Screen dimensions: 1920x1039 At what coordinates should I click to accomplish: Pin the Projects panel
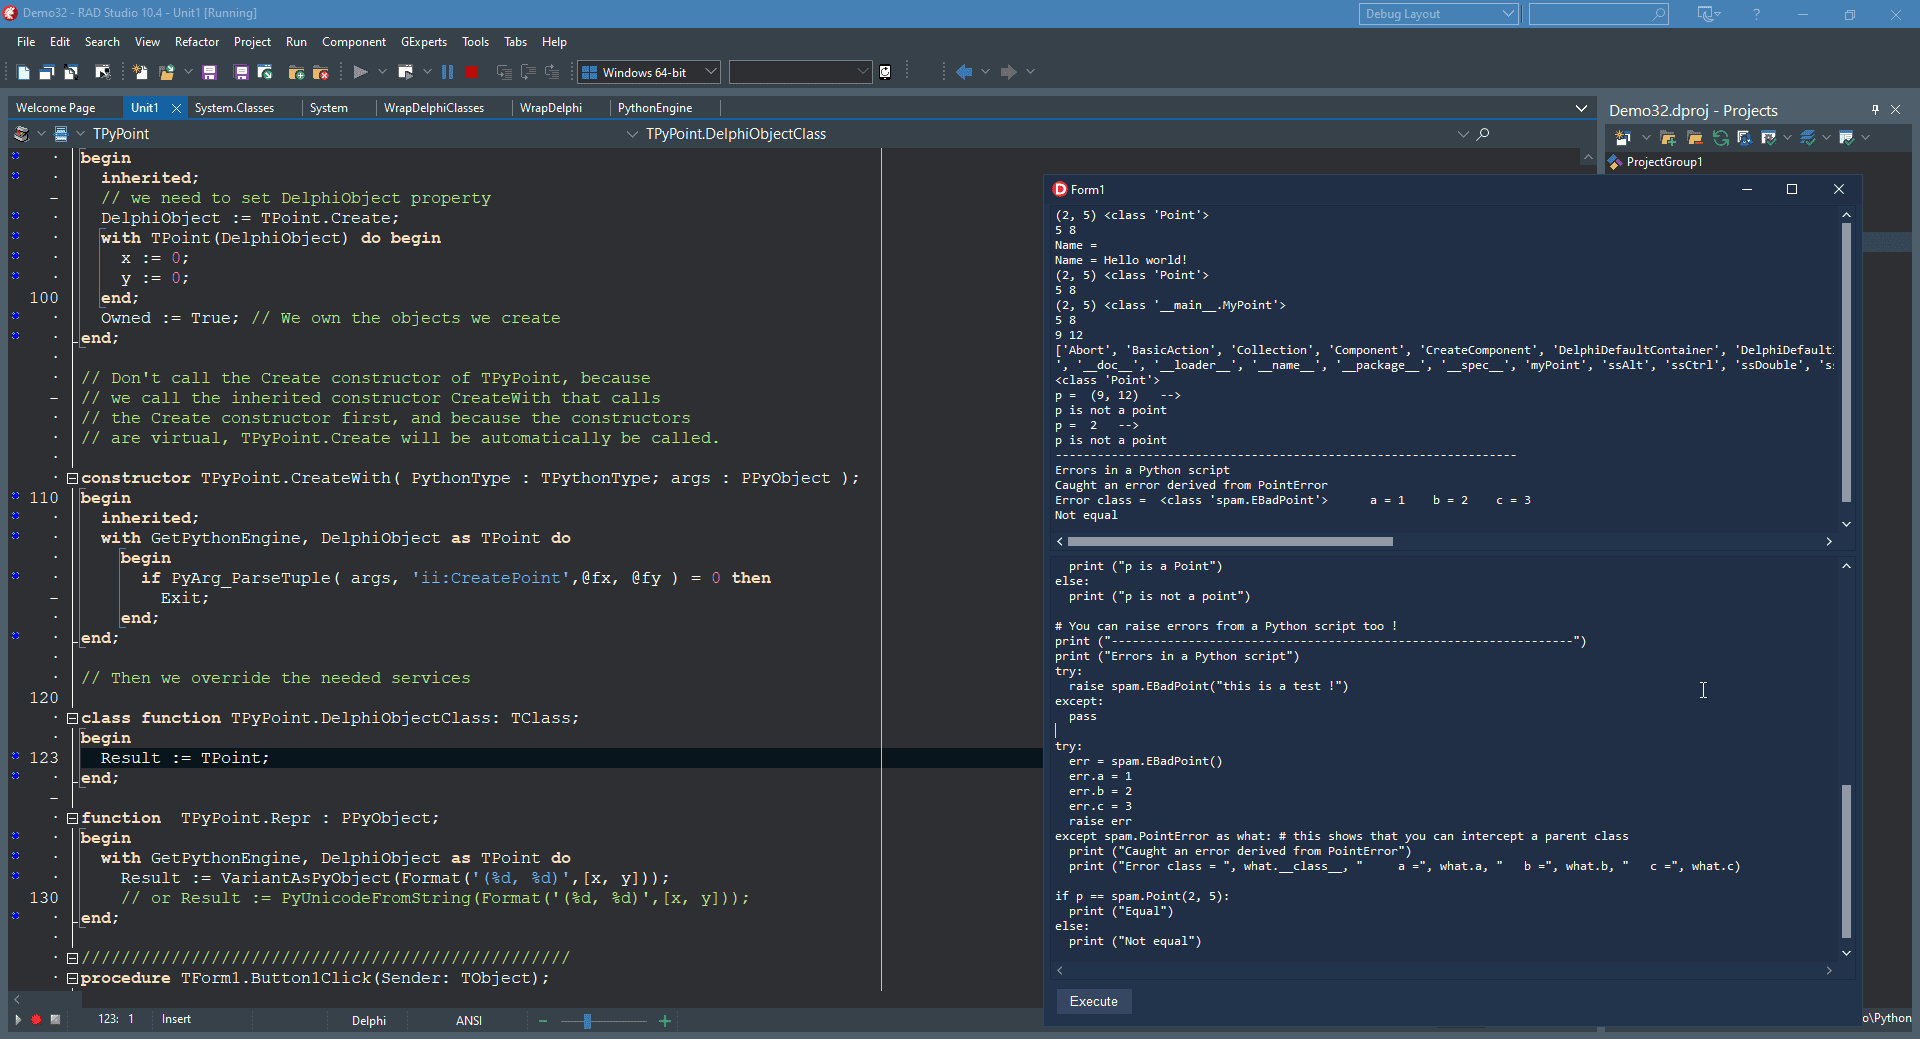pyautogui.click(x=1875, y=109)
